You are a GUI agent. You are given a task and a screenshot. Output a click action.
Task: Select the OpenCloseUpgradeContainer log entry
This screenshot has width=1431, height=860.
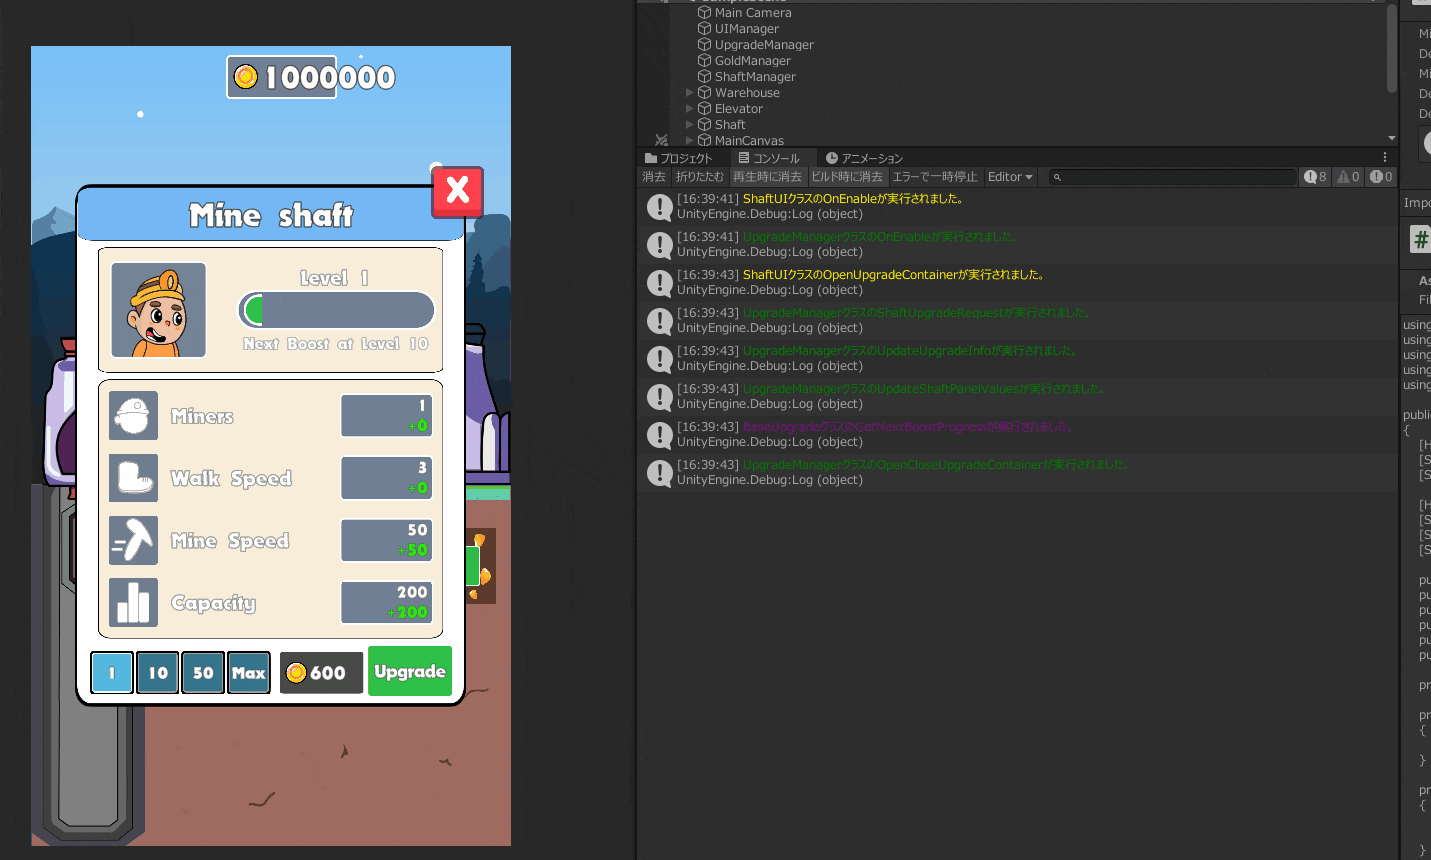[x=1017, y=473]
